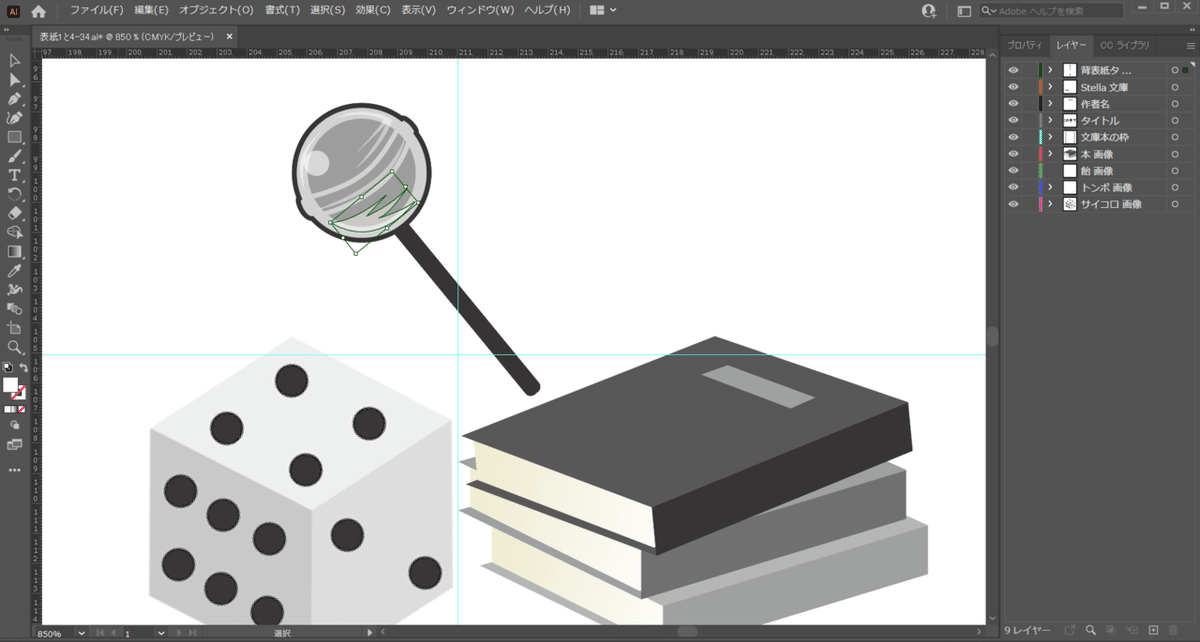Select the Selection tool arrow
The image size is (1200, 642).
pyautogui.click(x=14, y=61)
